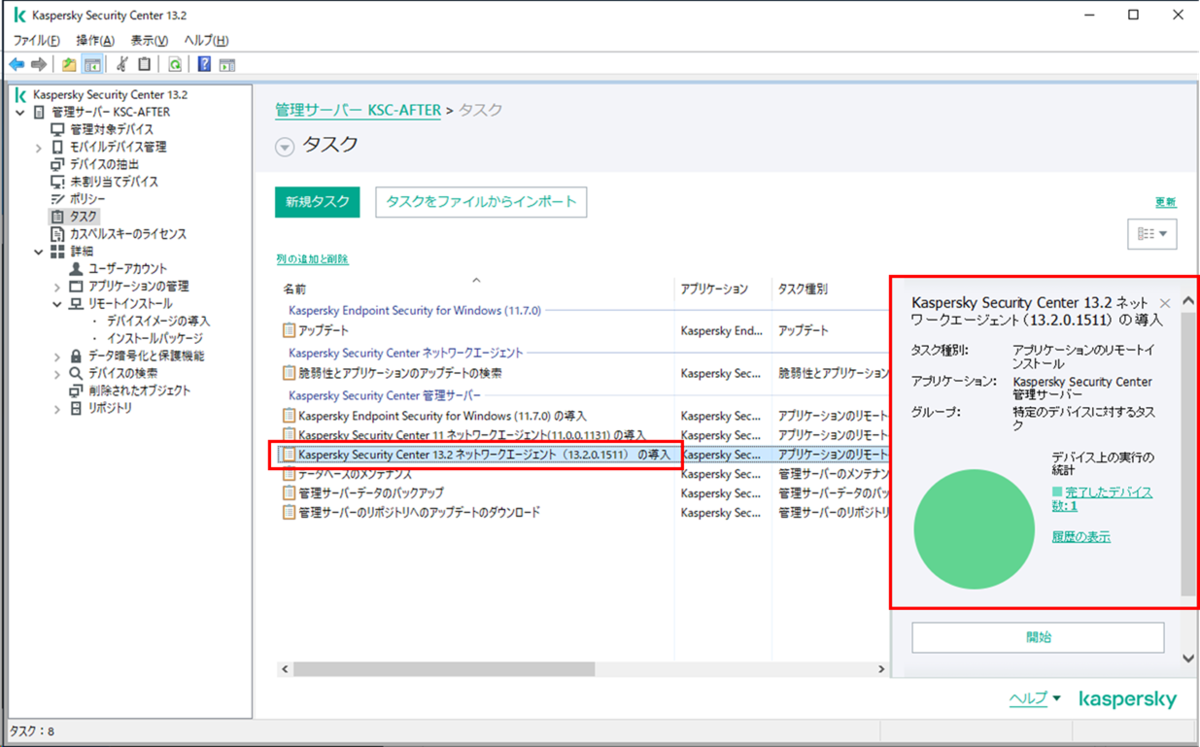Open the ヘルプ dropdown at bottom right
Image resolution: width=1200 pixels, height=747 pixels.
[x=1035, y=698]
